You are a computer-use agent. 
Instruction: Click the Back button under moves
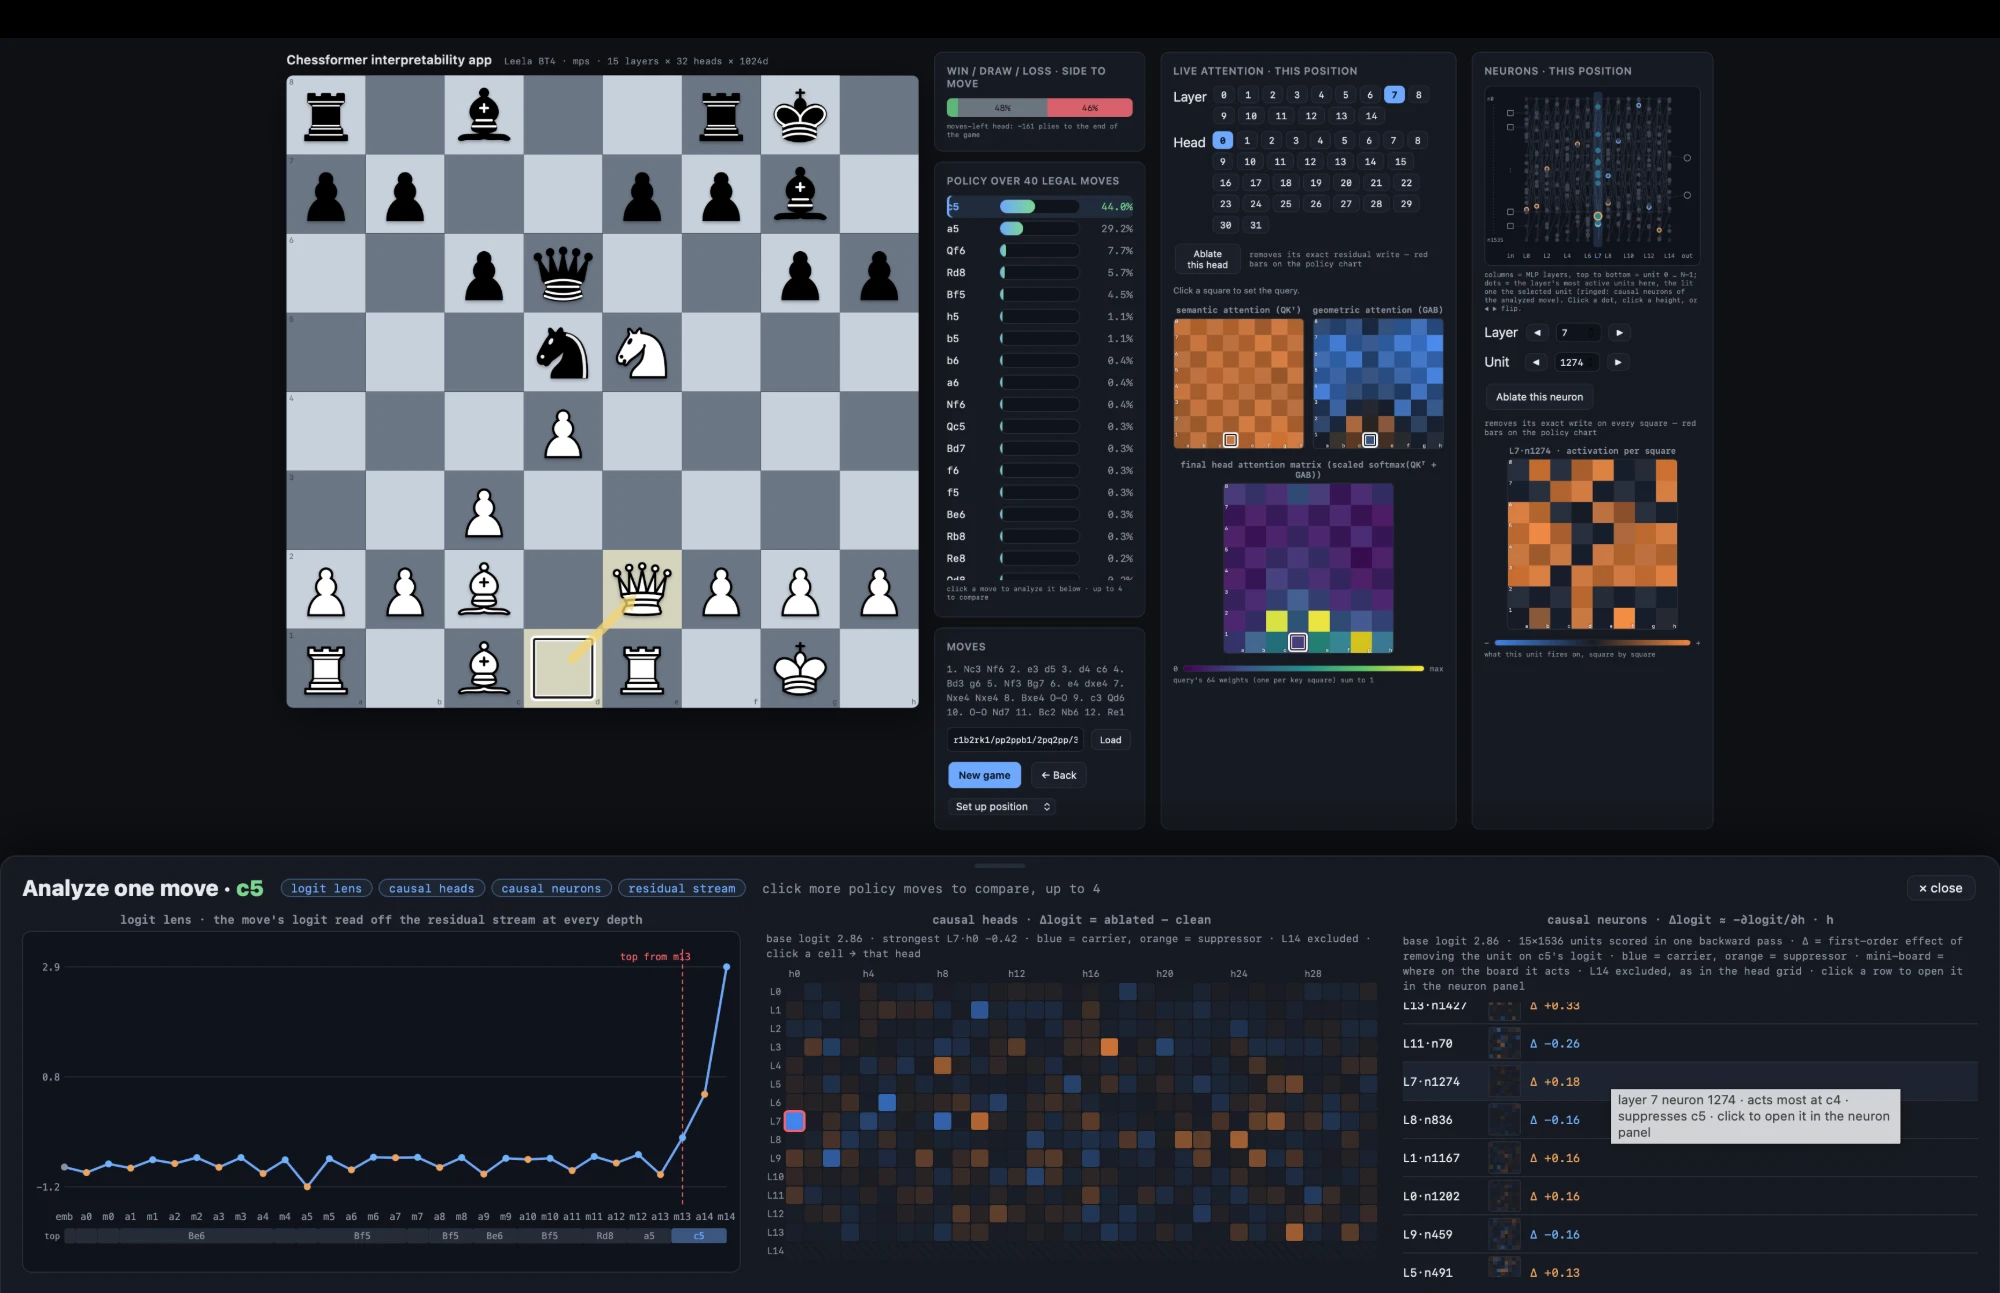tap(1058, 775)
